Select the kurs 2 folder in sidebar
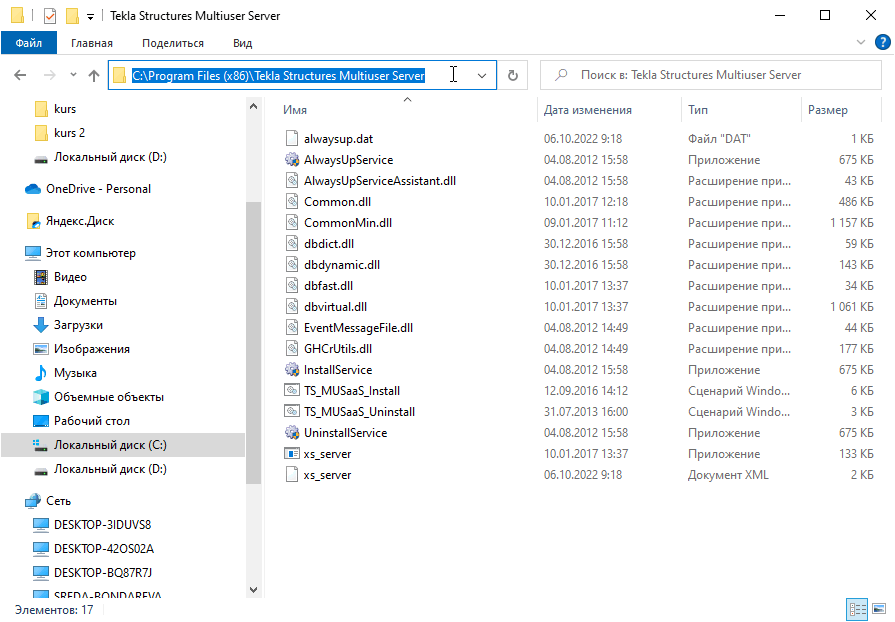The width and height of the screenshot is (895, 622). point(69,133)
